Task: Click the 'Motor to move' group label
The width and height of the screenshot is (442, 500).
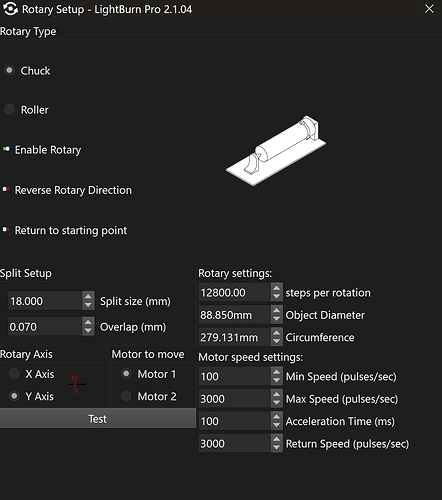Action: point(148,354)
